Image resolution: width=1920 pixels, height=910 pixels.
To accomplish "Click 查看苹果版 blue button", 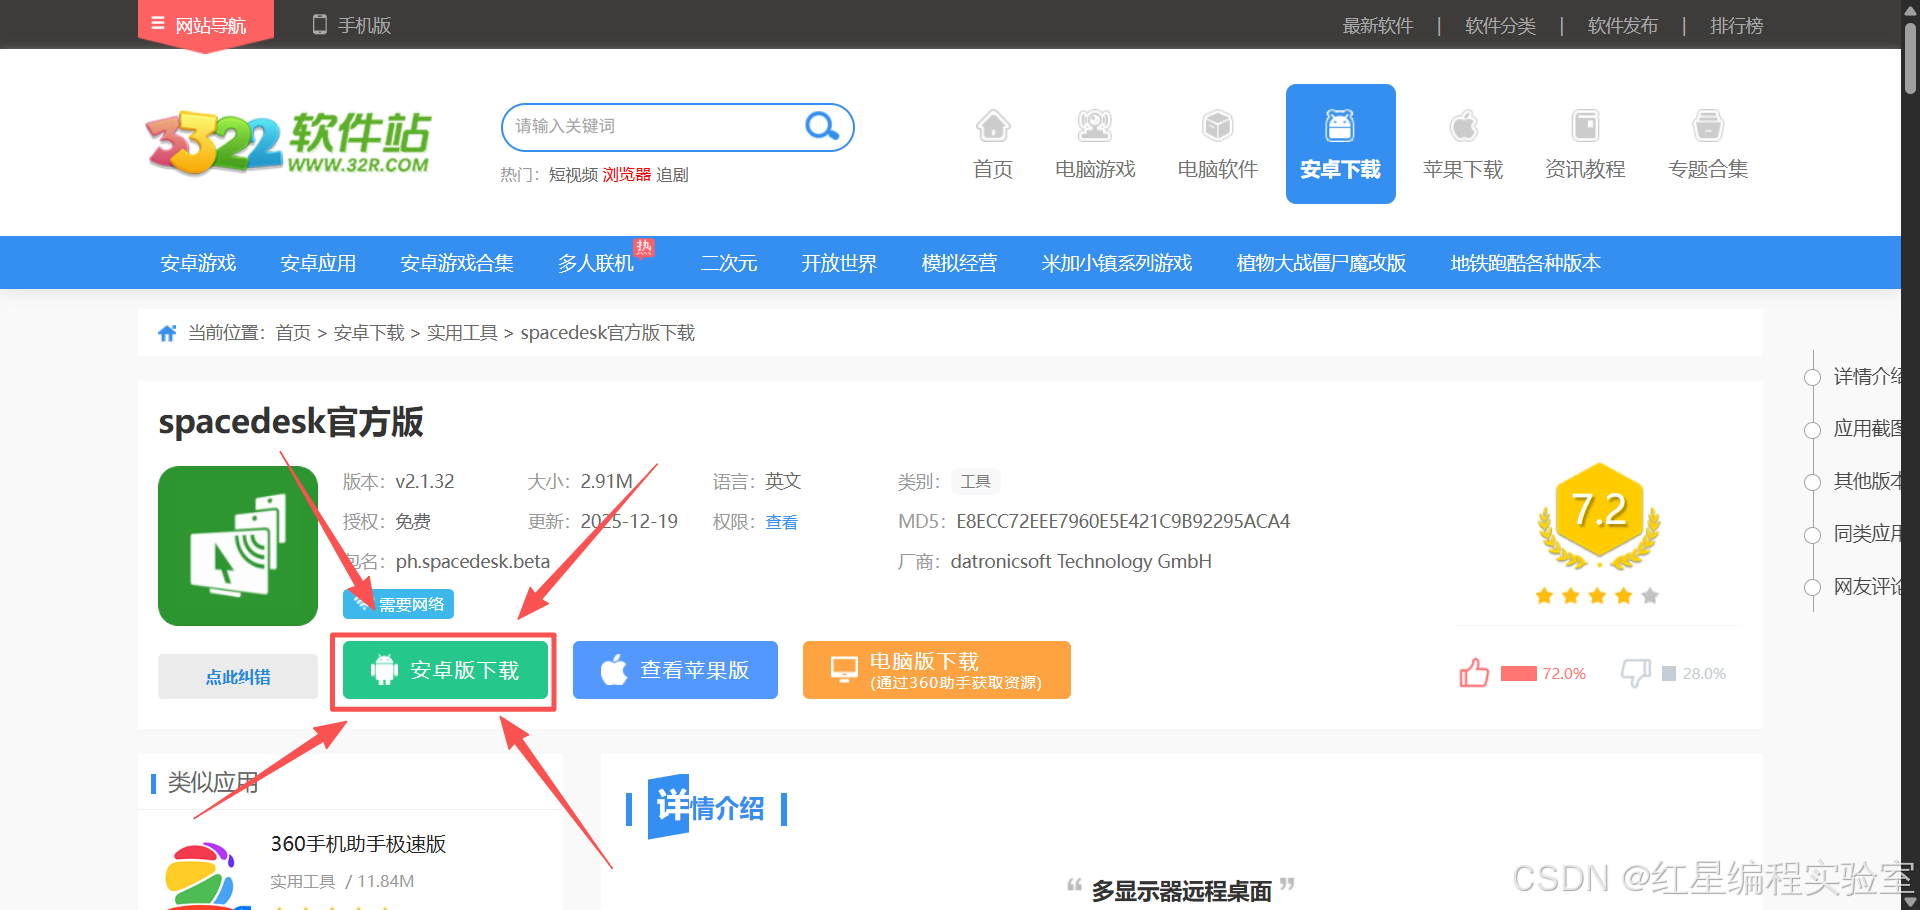I will point(675,670).
